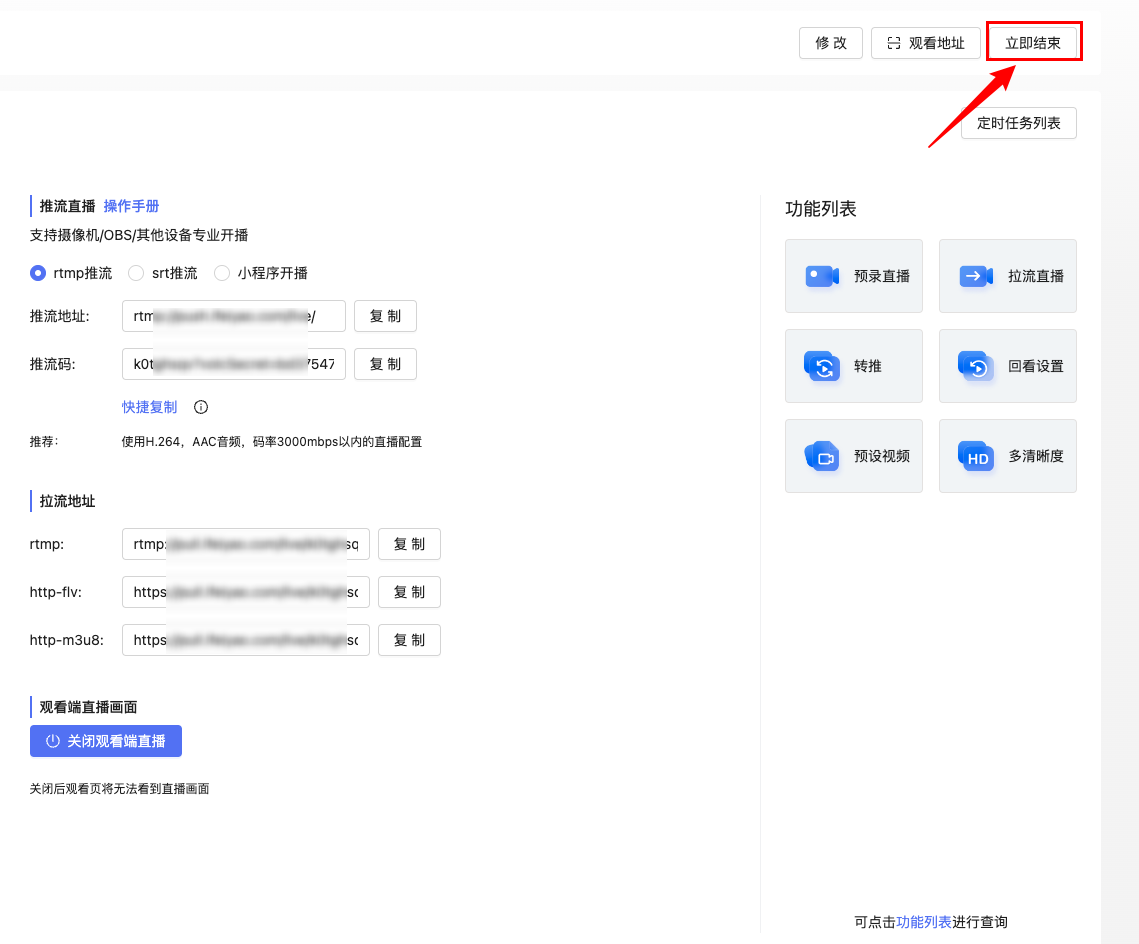The image size is (1139, 944).
Task: Select the 预设视频 icon
Action: [822, 456]
